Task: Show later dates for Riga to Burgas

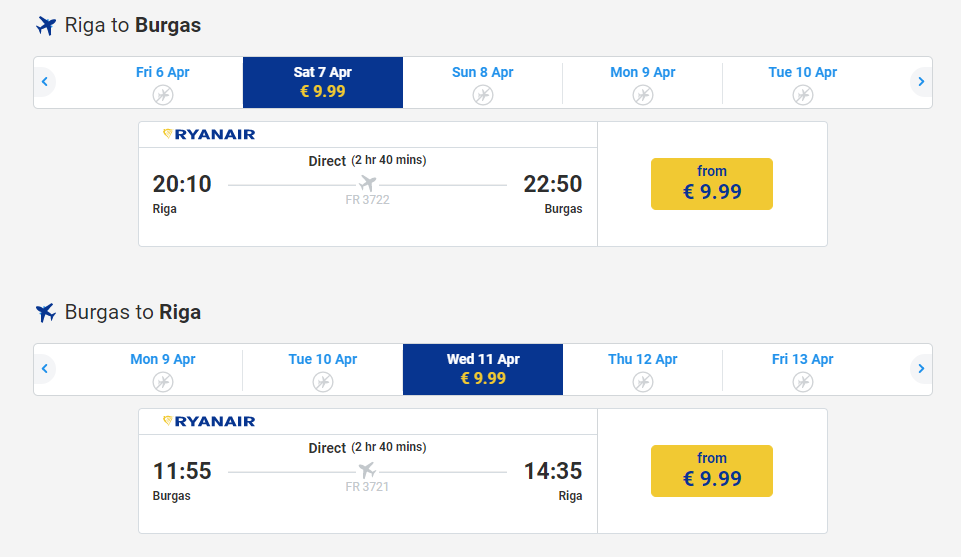Action: [921, 81]
